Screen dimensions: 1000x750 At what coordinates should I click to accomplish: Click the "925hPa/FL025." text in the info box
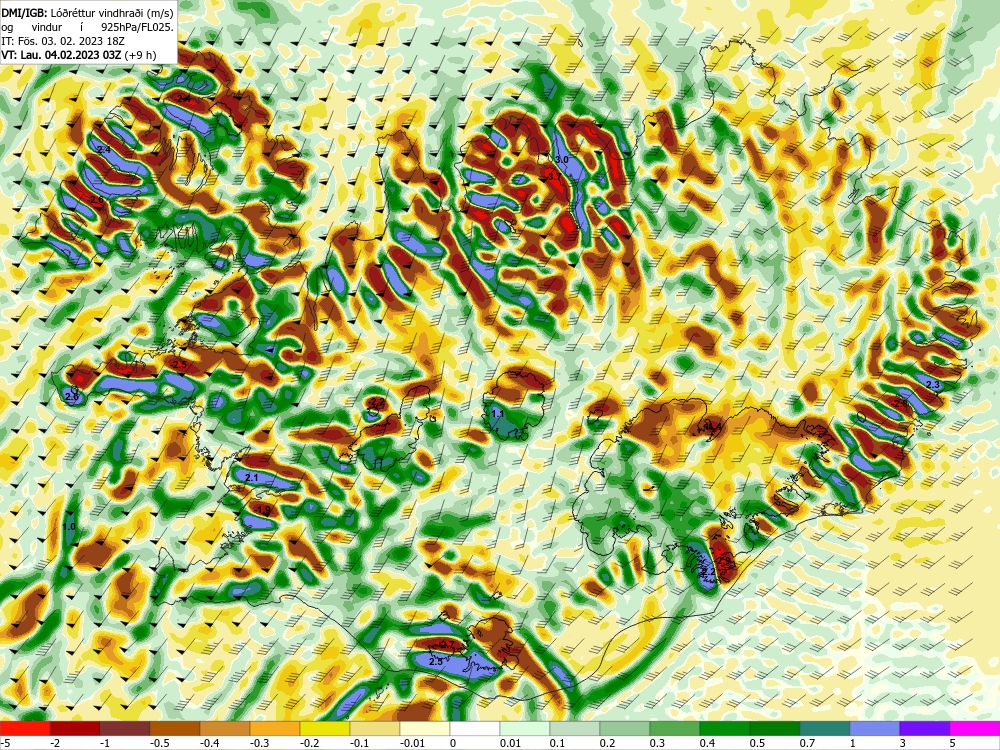coord(137,27)
